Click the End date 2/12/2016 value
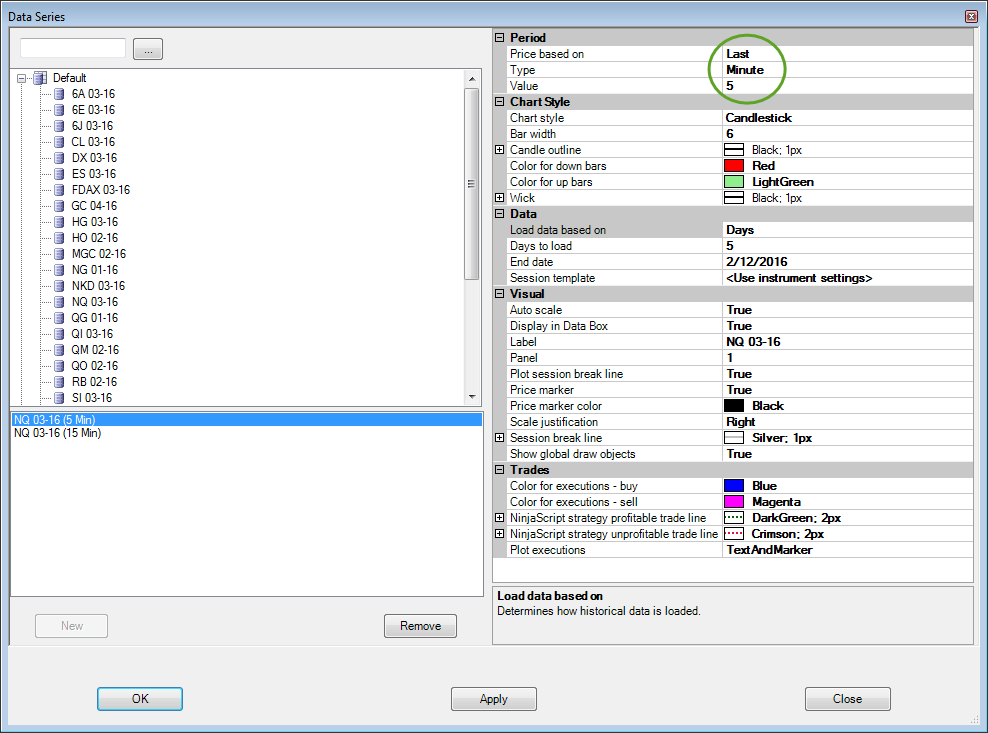The image size is (988, 733). (x=847, y=262)
